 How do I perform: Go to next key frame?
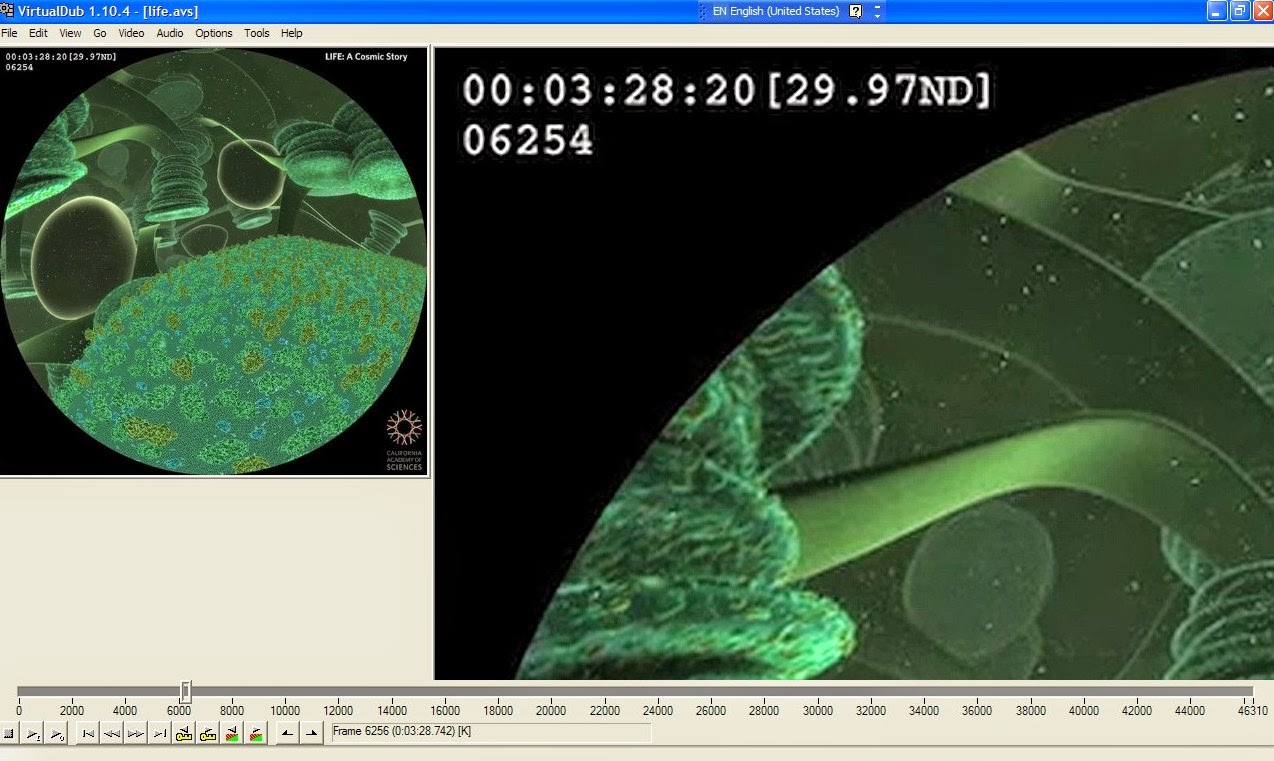[208, 733]
